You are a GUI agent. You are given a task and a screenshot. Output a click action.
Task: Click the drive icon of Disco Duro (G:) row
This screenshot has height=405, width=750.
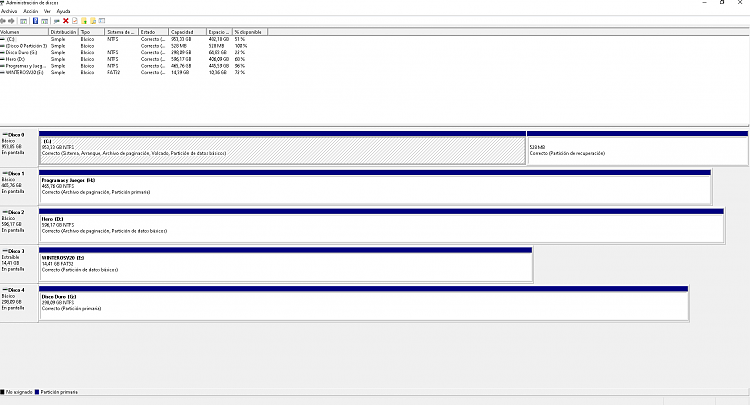(2, 53)
